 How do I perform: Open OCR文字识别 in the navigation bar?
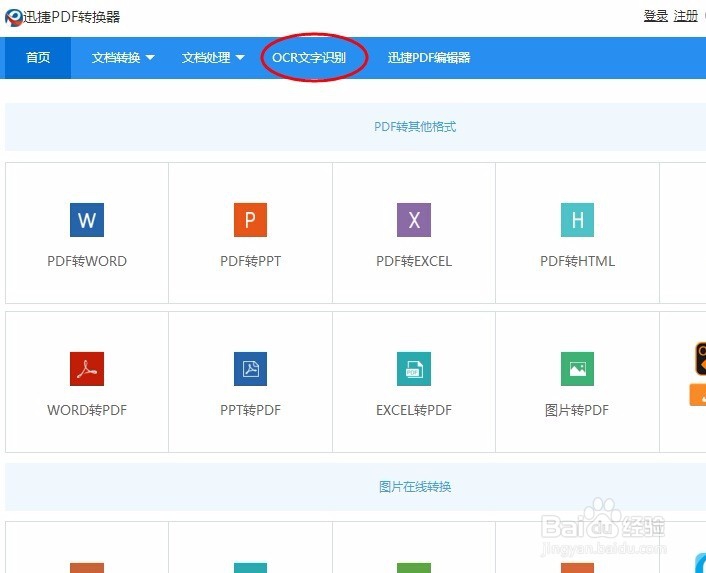click(x=309, y=58)
